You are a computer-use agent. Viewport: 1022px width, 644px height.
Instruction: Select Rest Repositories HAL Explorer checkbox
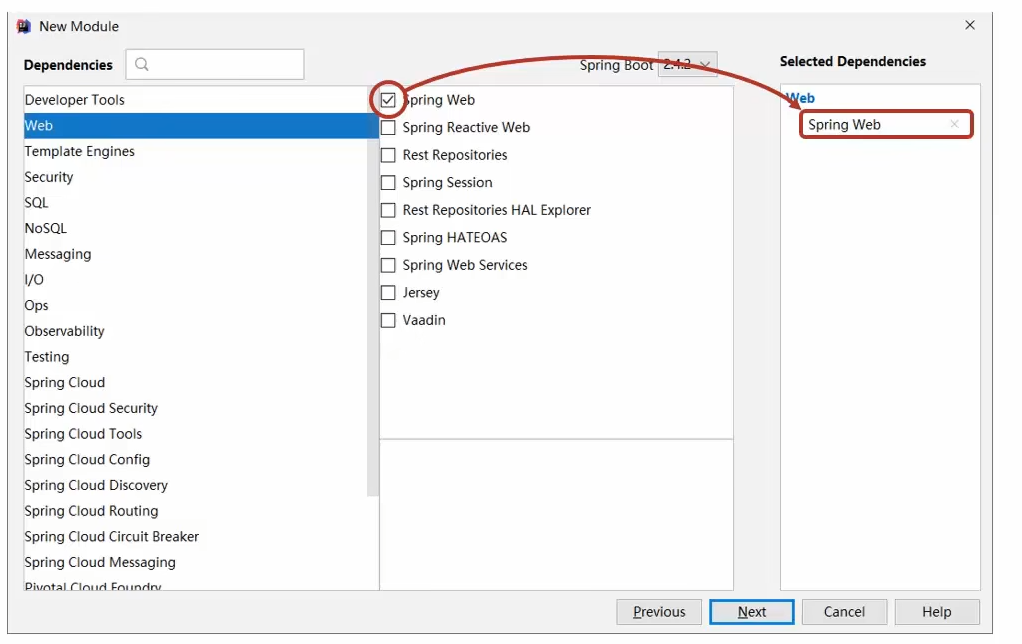click(x=388, y=210)
